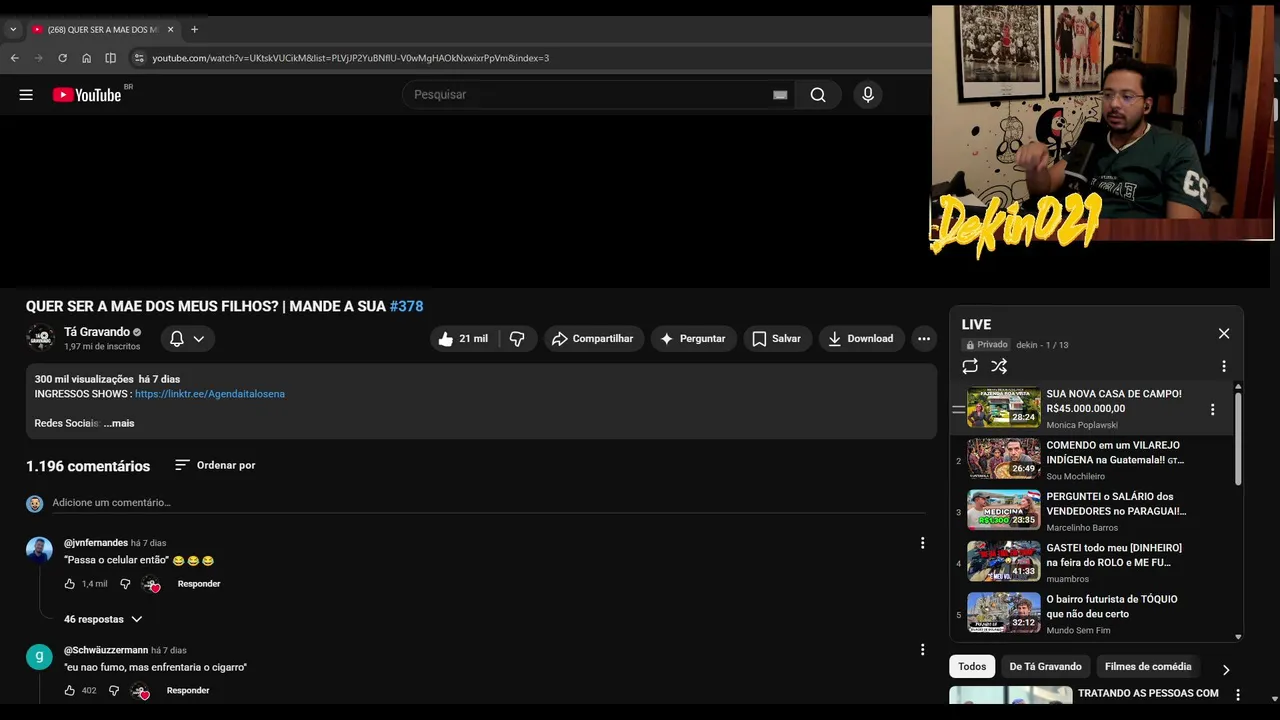Click page vertical scrollbar down arrow
This screenshot has height=720, width=1280.
click(1274, 698)
